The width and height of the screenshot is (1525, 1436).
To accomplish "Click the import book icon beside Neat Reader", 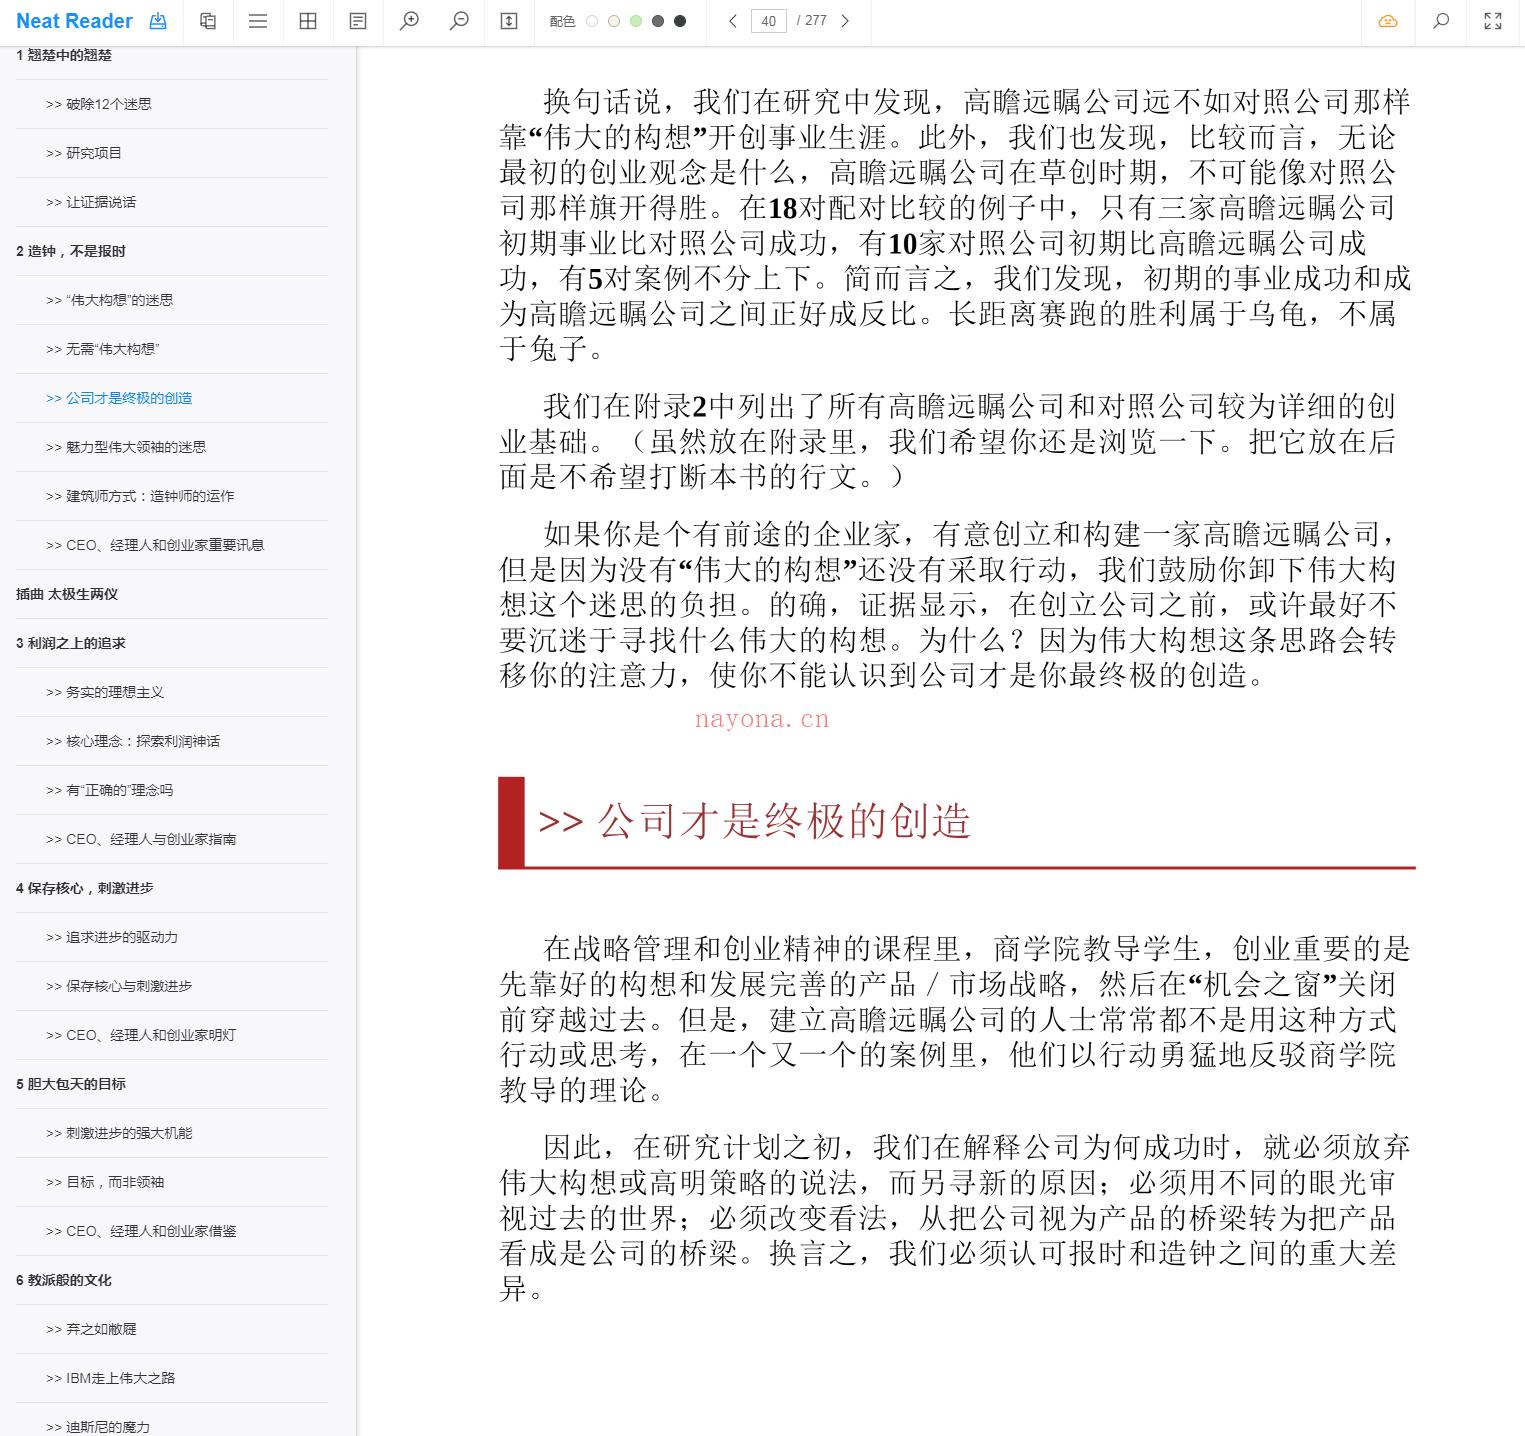I will tap(158, 21).
